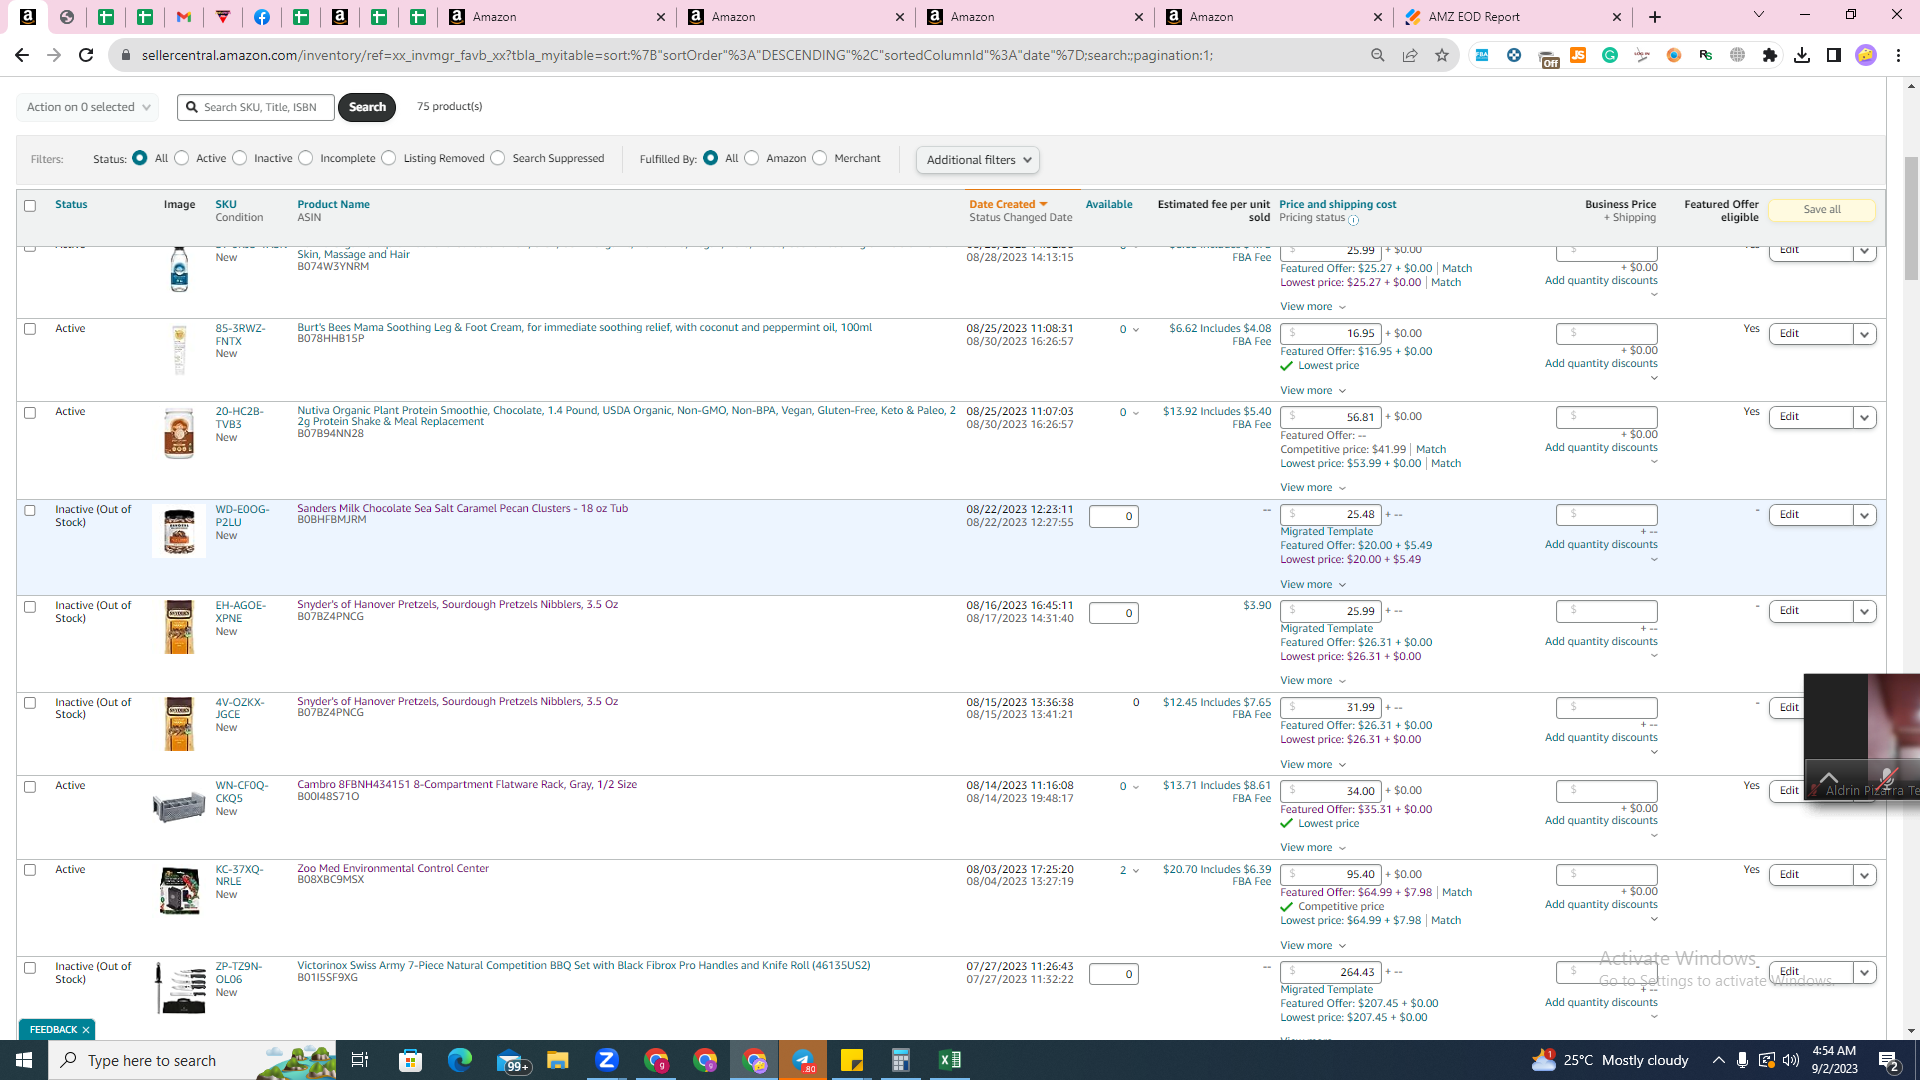Select the Search Suppressed status filter
Image resolution: width=1920 pixels, height=1080 pixels.
click(x=498, y=158)
